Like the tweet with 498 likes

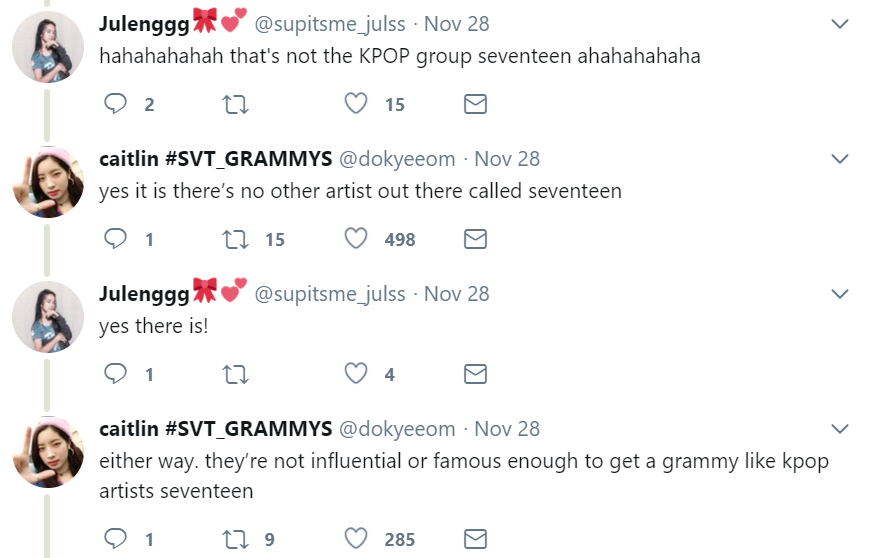(356, 239)
